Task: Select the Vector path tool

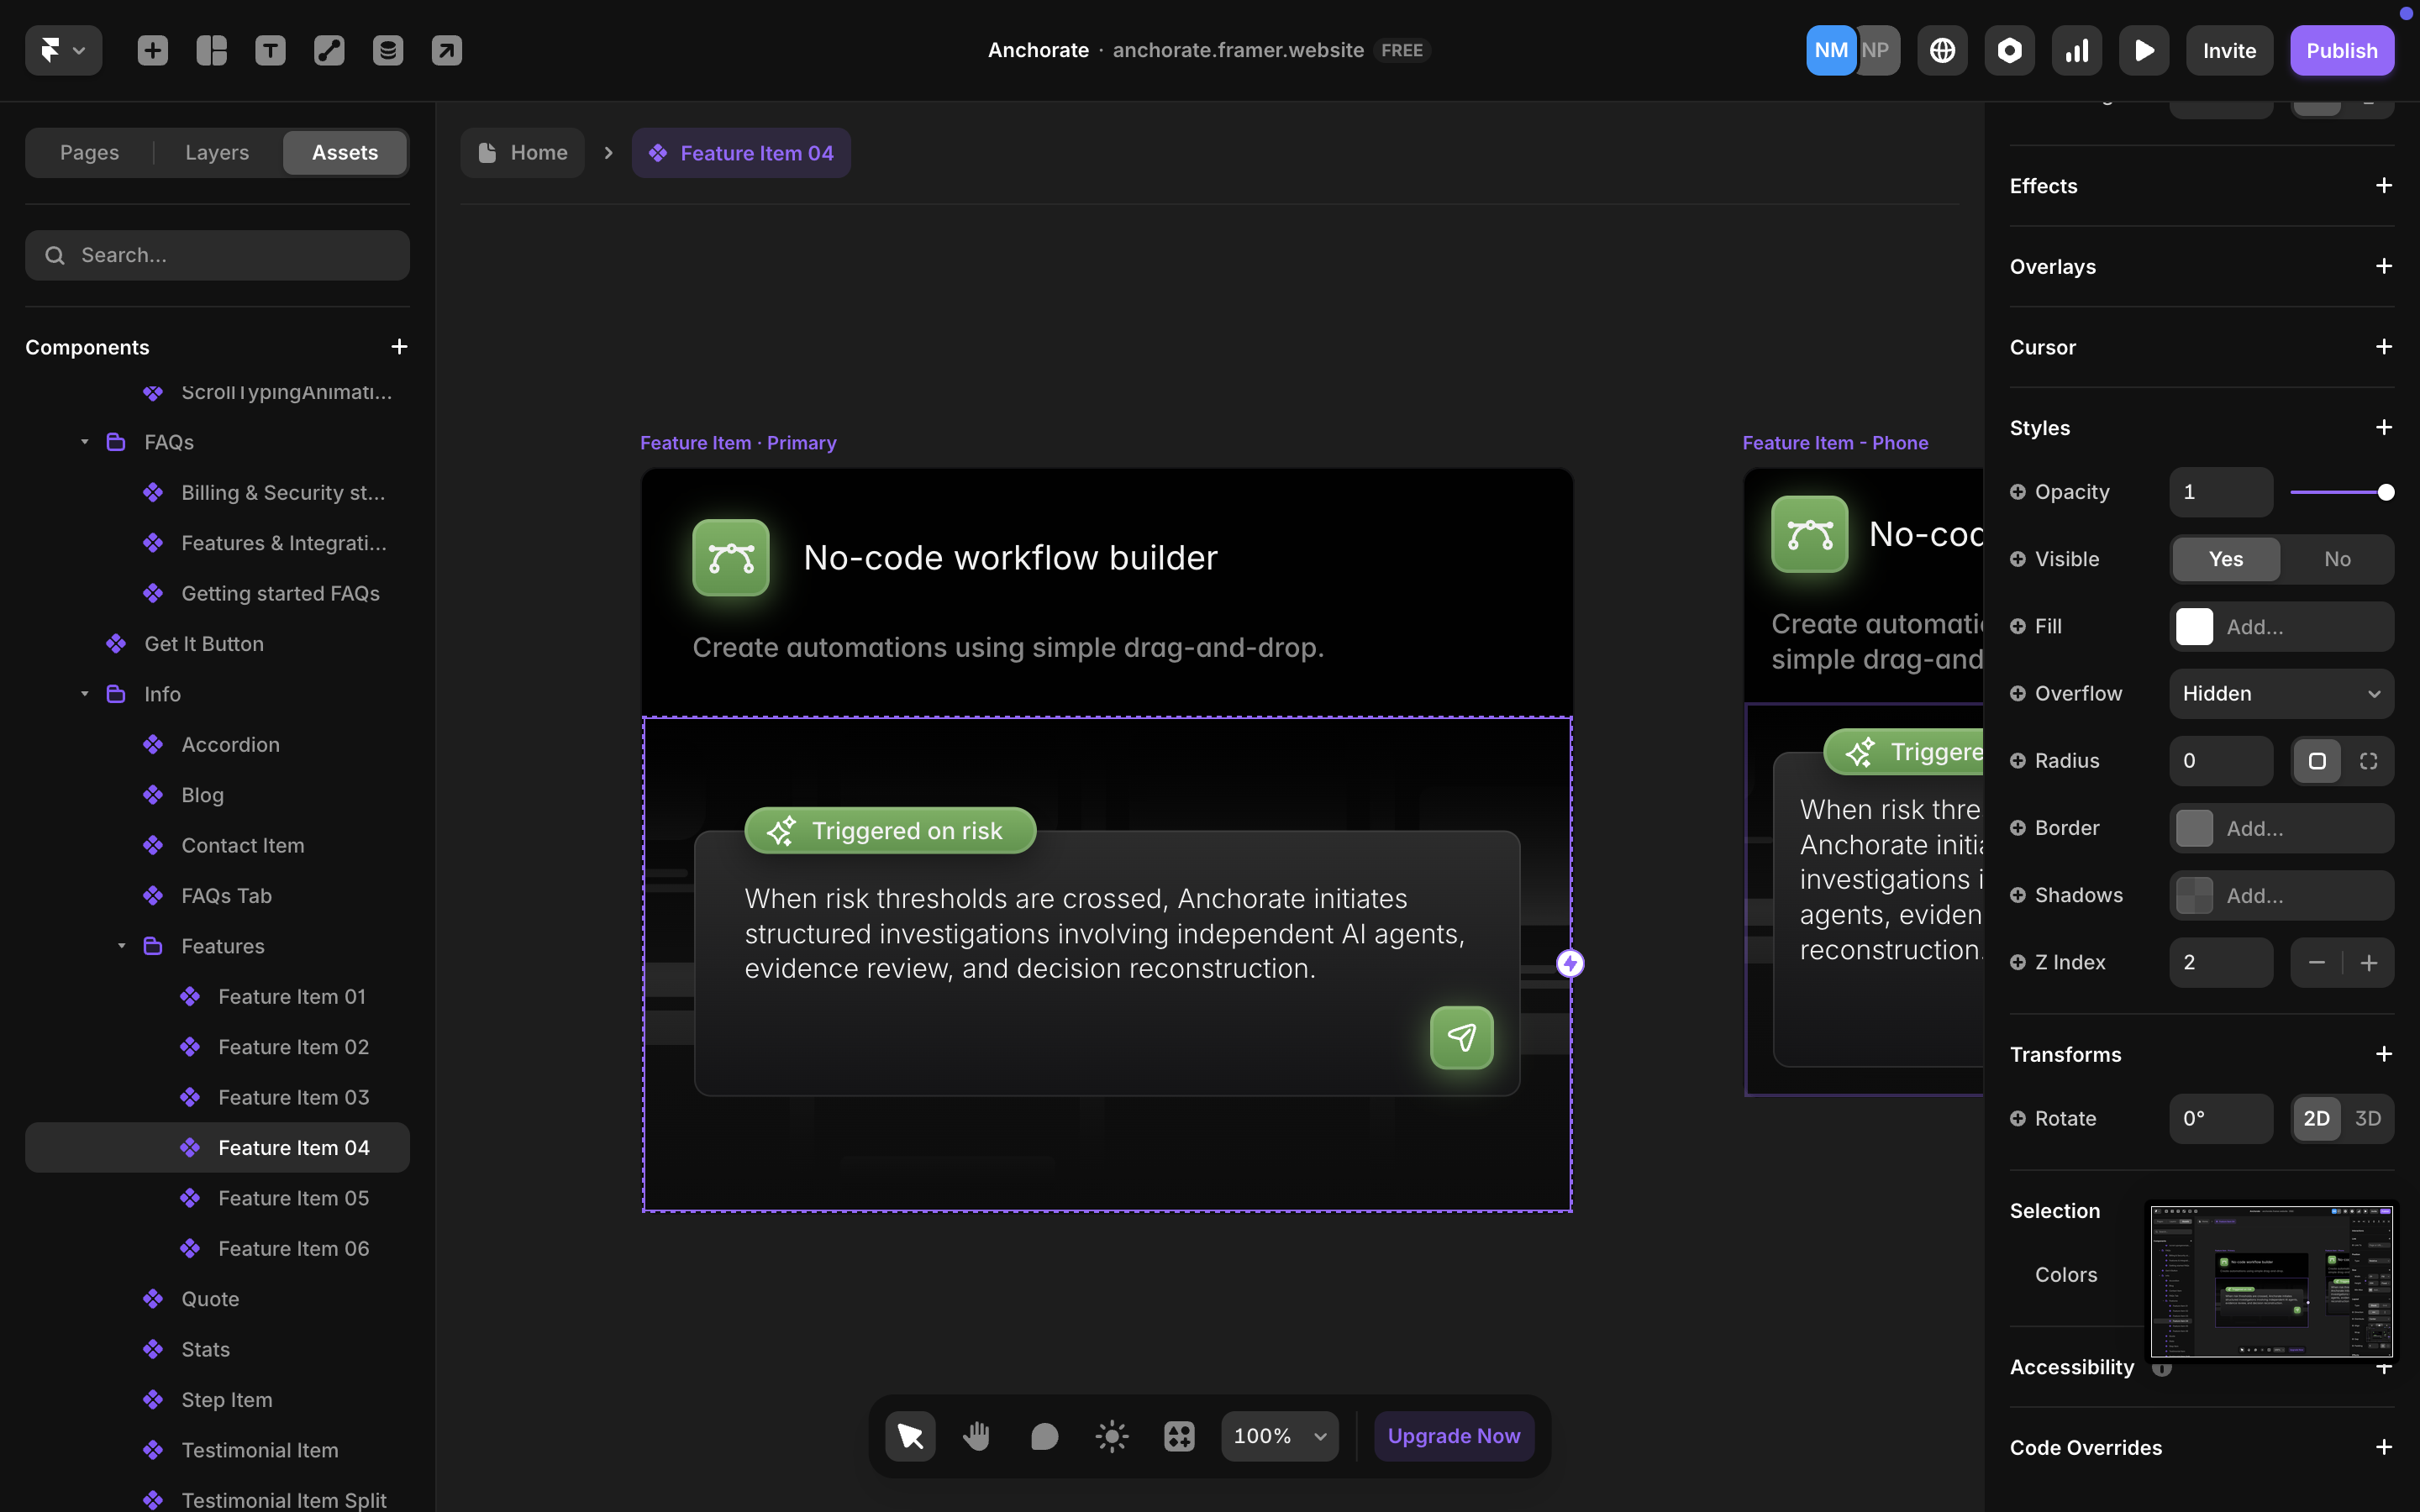Action: 328,49
